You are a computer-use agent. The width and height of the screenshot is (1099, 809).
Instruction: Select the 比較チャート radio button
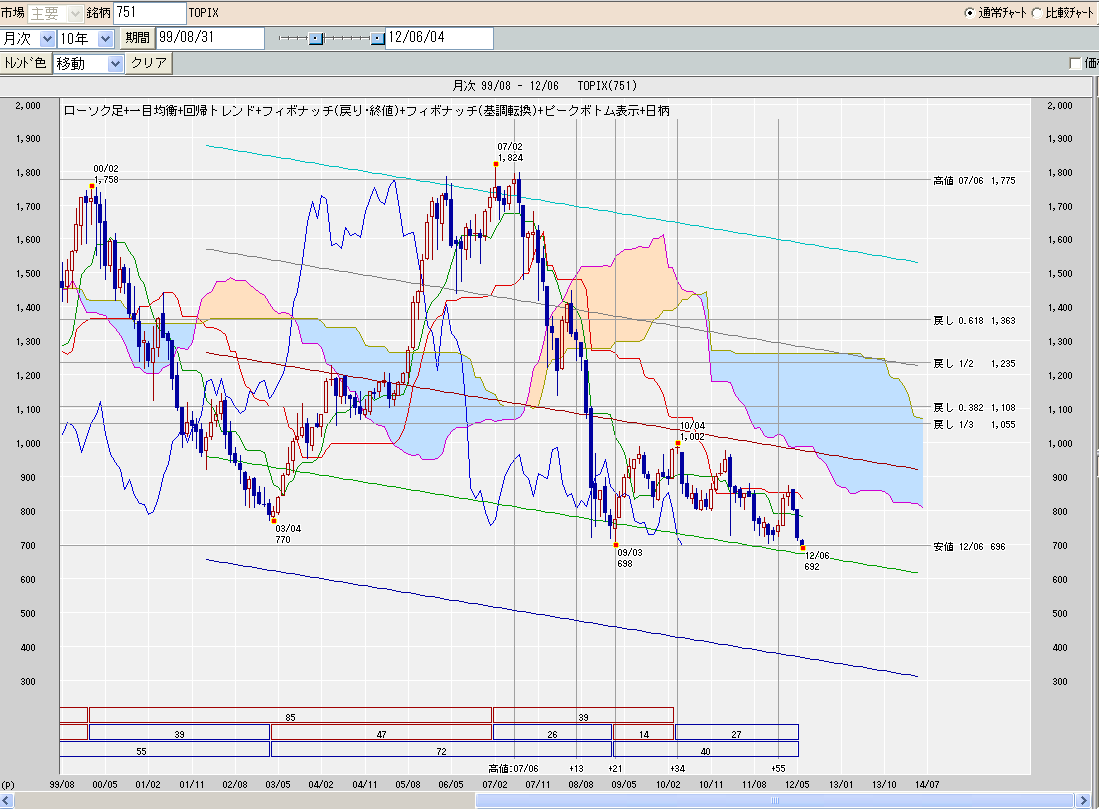[1036, 13]
